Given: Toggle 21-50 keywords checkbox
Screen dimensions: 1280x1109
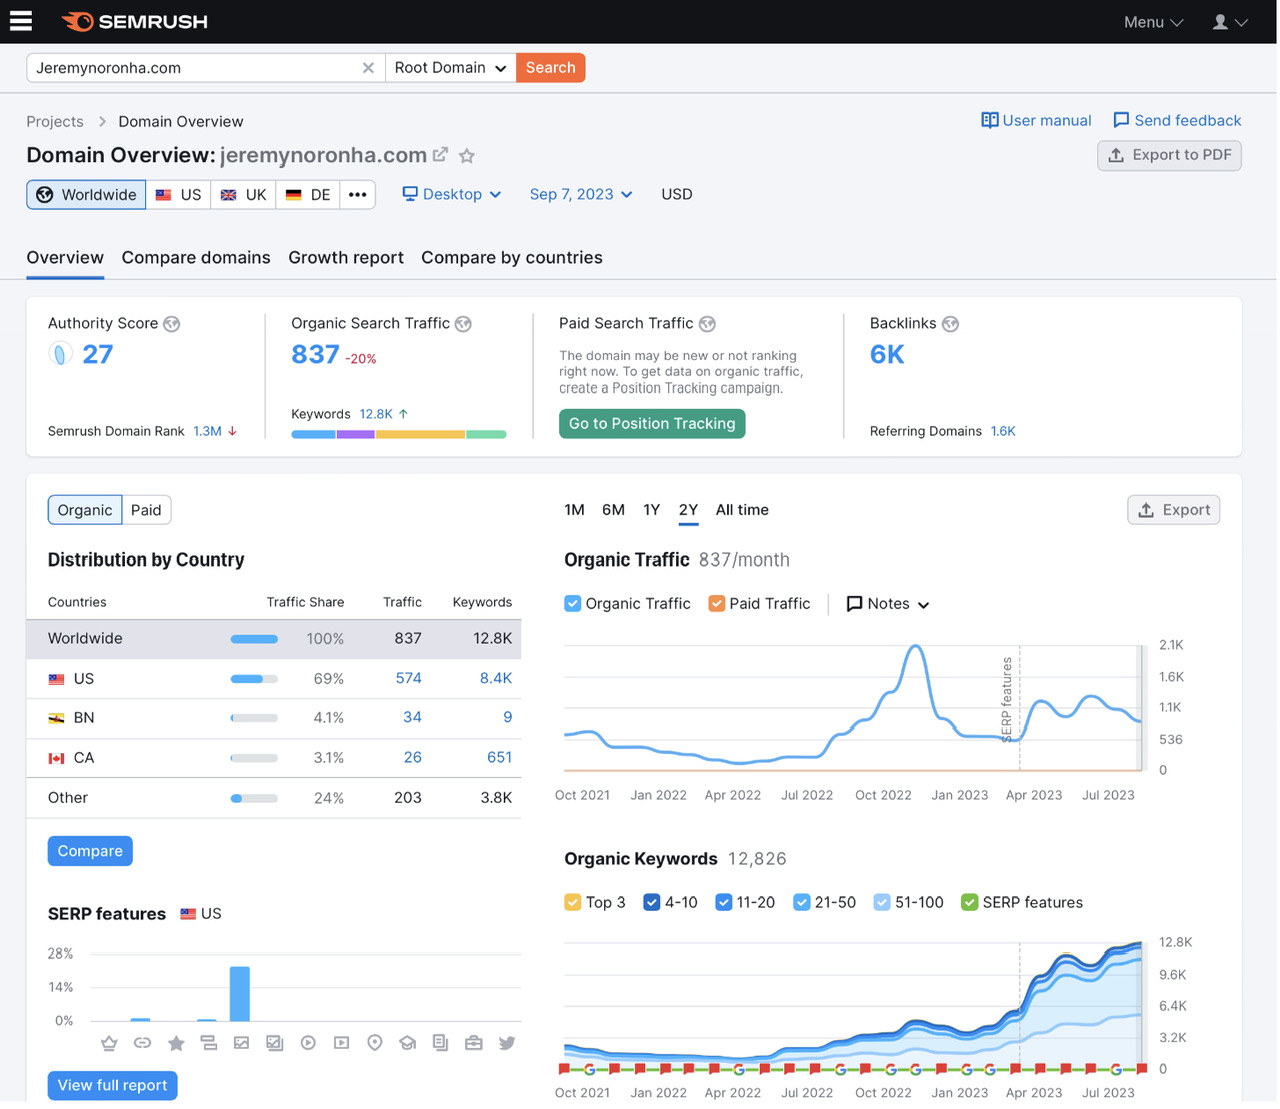Looking at the screenshot, I should [802, 903].
